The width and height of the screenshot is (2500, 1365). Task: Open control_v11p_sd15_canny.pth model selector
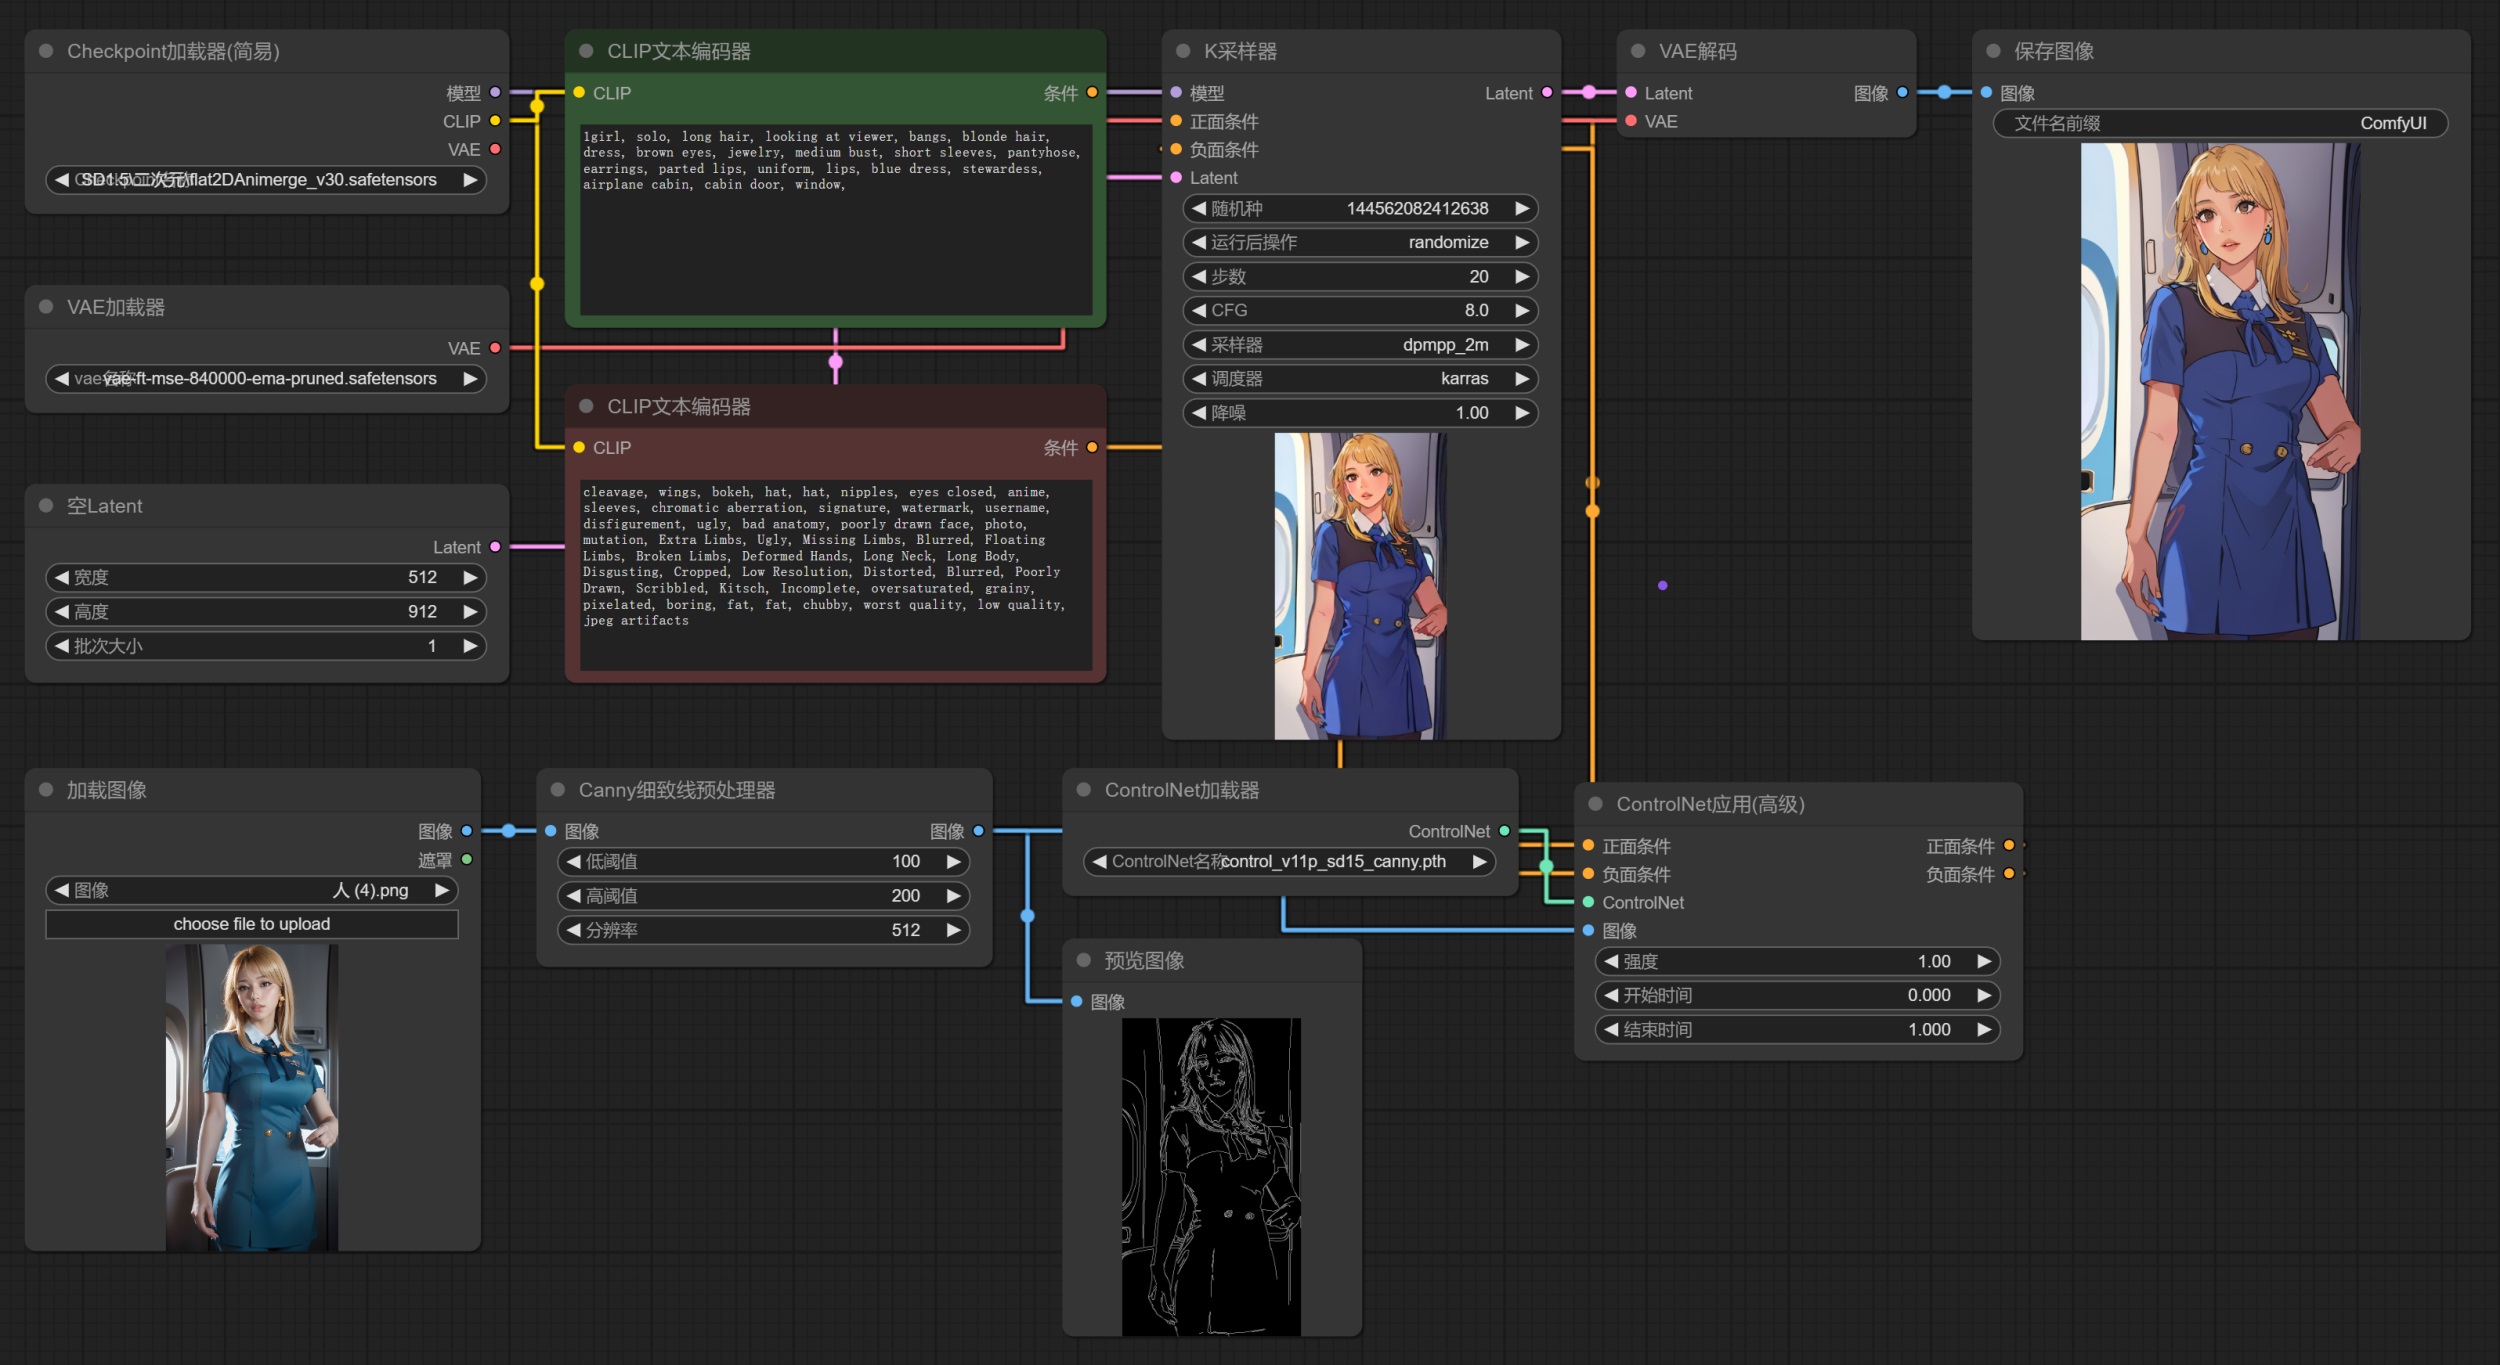point(1290,861)
